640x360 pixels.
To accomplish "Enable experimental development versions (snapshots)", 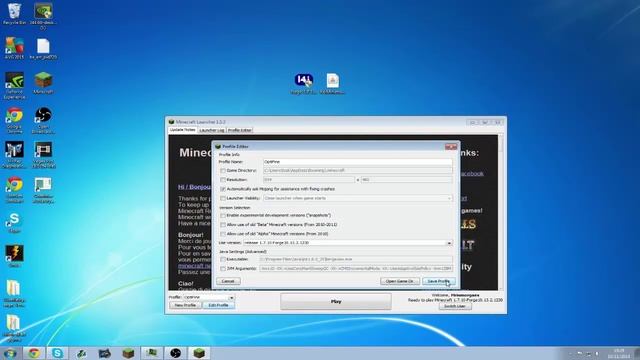I will pos(223,216).
